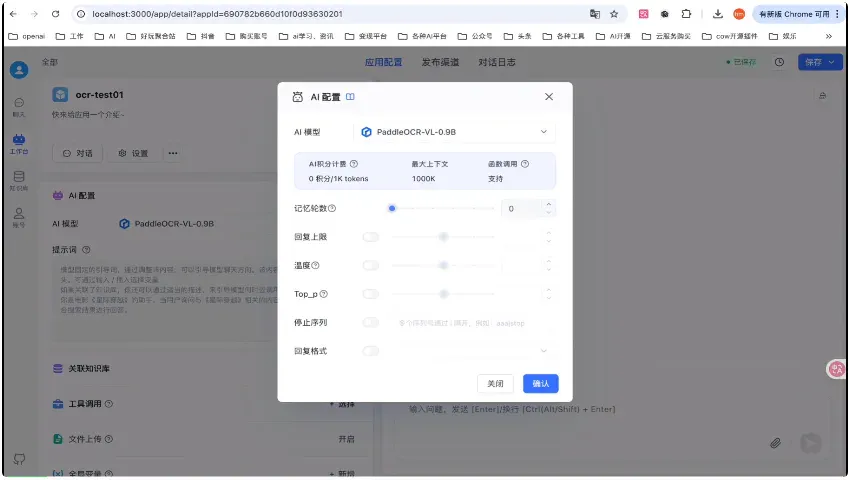The image size is (850, 480).
Task: Click the 文件上传 help icon
Action: [108, 439]
